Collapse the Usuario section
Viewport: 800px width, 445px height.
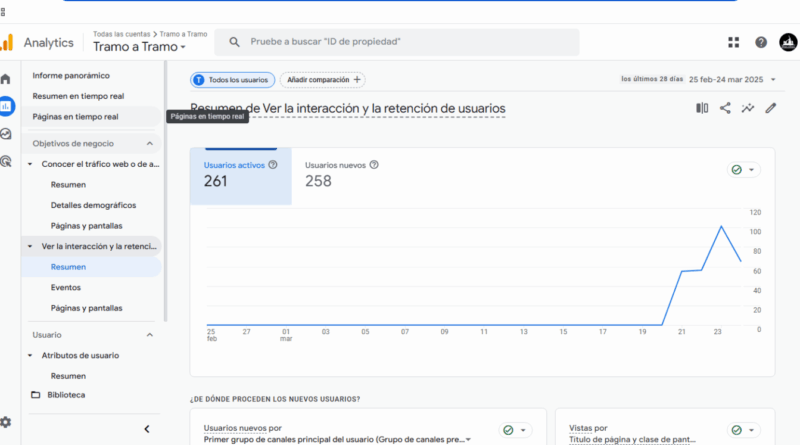click(149, 335)
